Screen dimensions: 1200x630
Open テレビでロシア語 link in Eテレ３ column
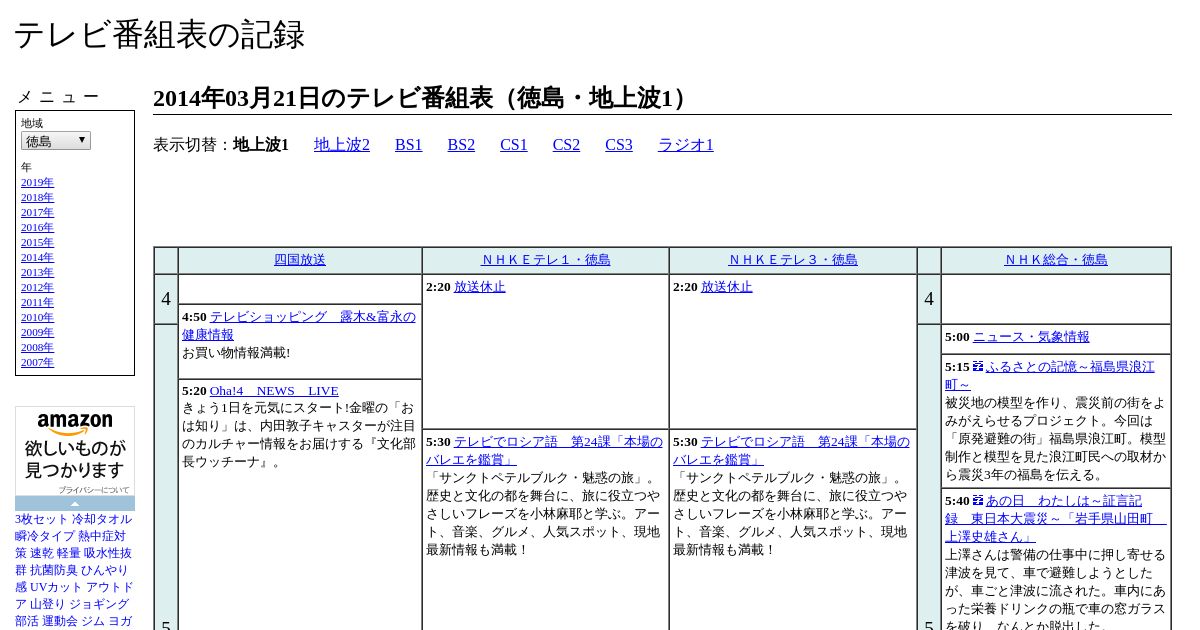click(x=791, y=451)
